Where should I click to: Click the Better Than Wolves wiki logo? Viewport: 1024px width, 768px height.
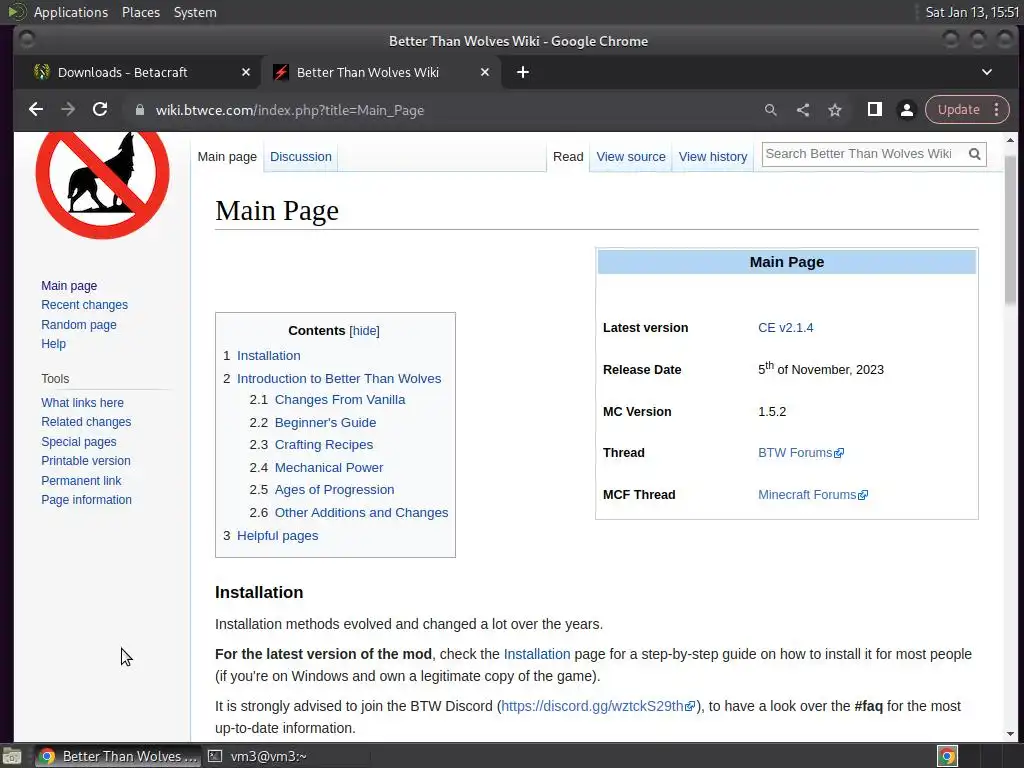click(103, 184)
